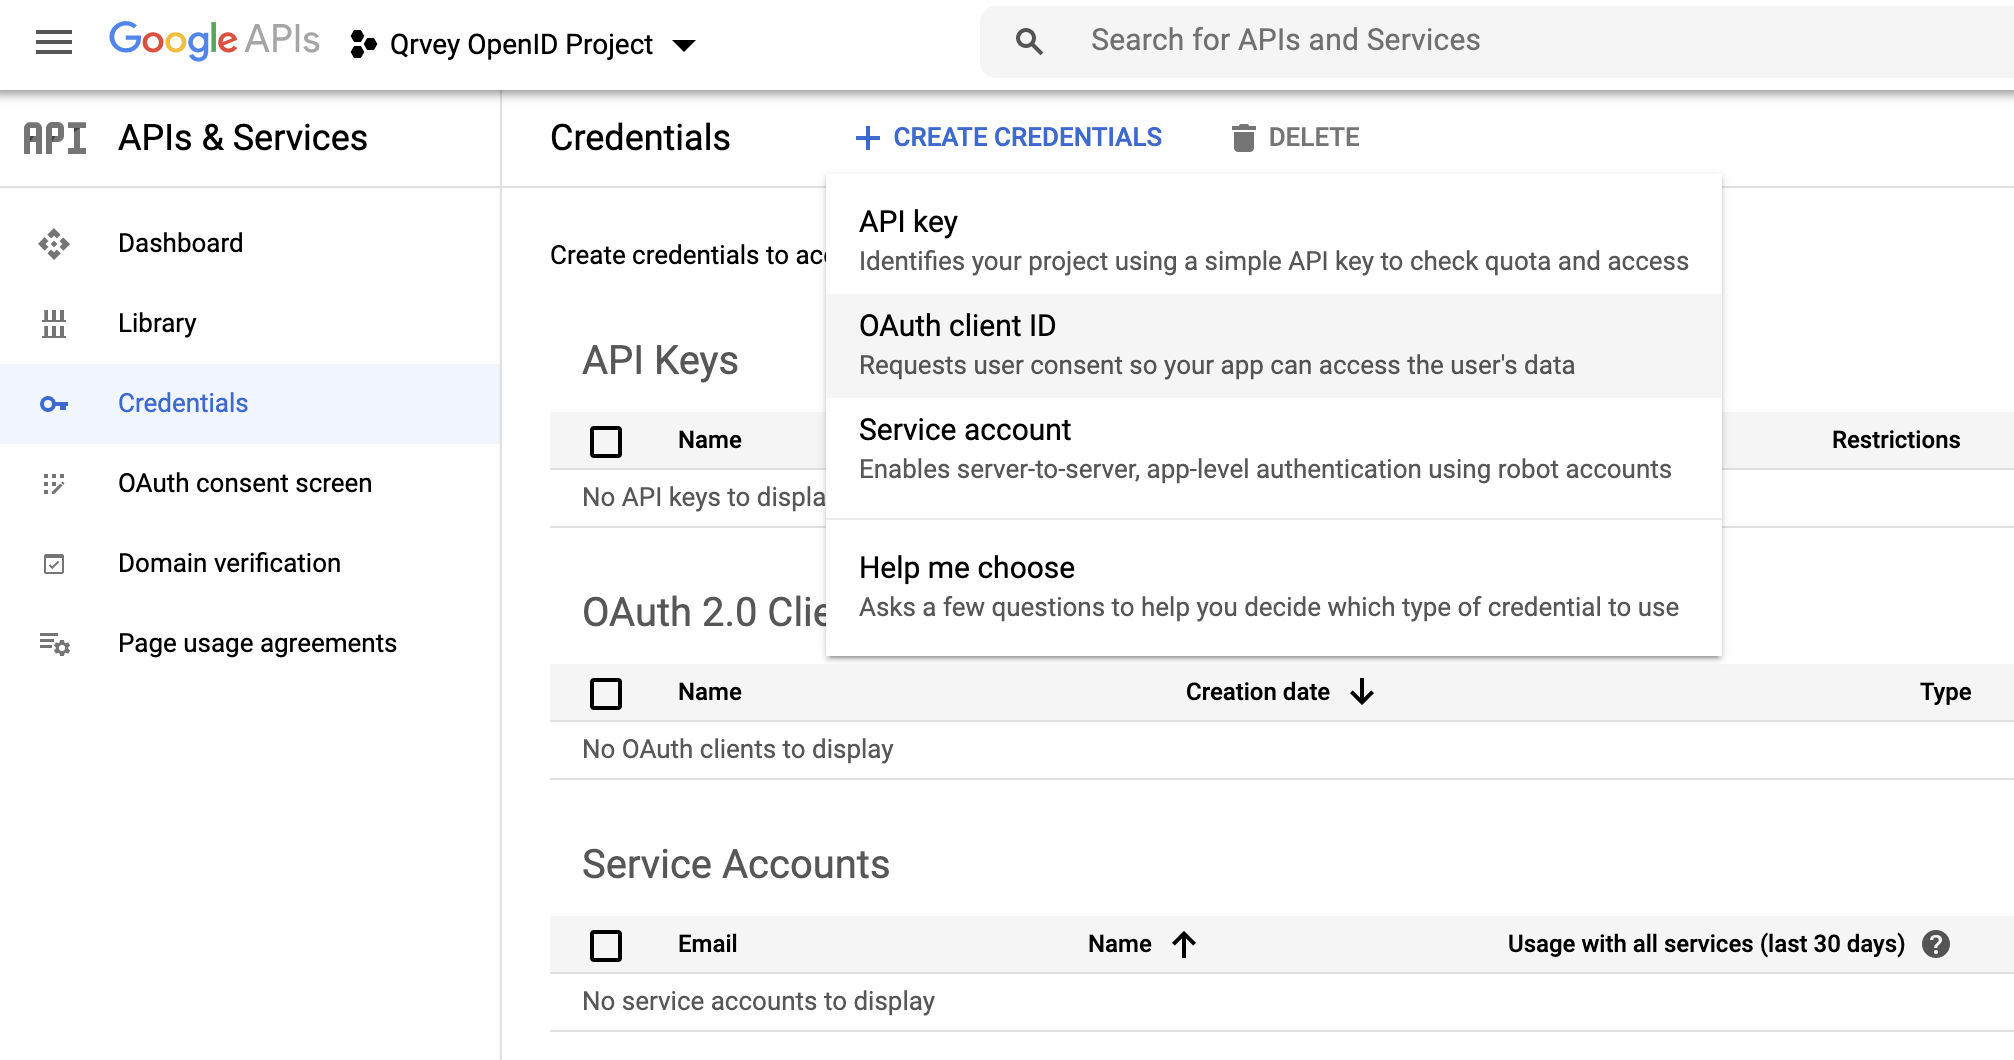Click the Name column in OAuth clients table
Viewport: 2014px width, 1060px height.
(710, 692)
